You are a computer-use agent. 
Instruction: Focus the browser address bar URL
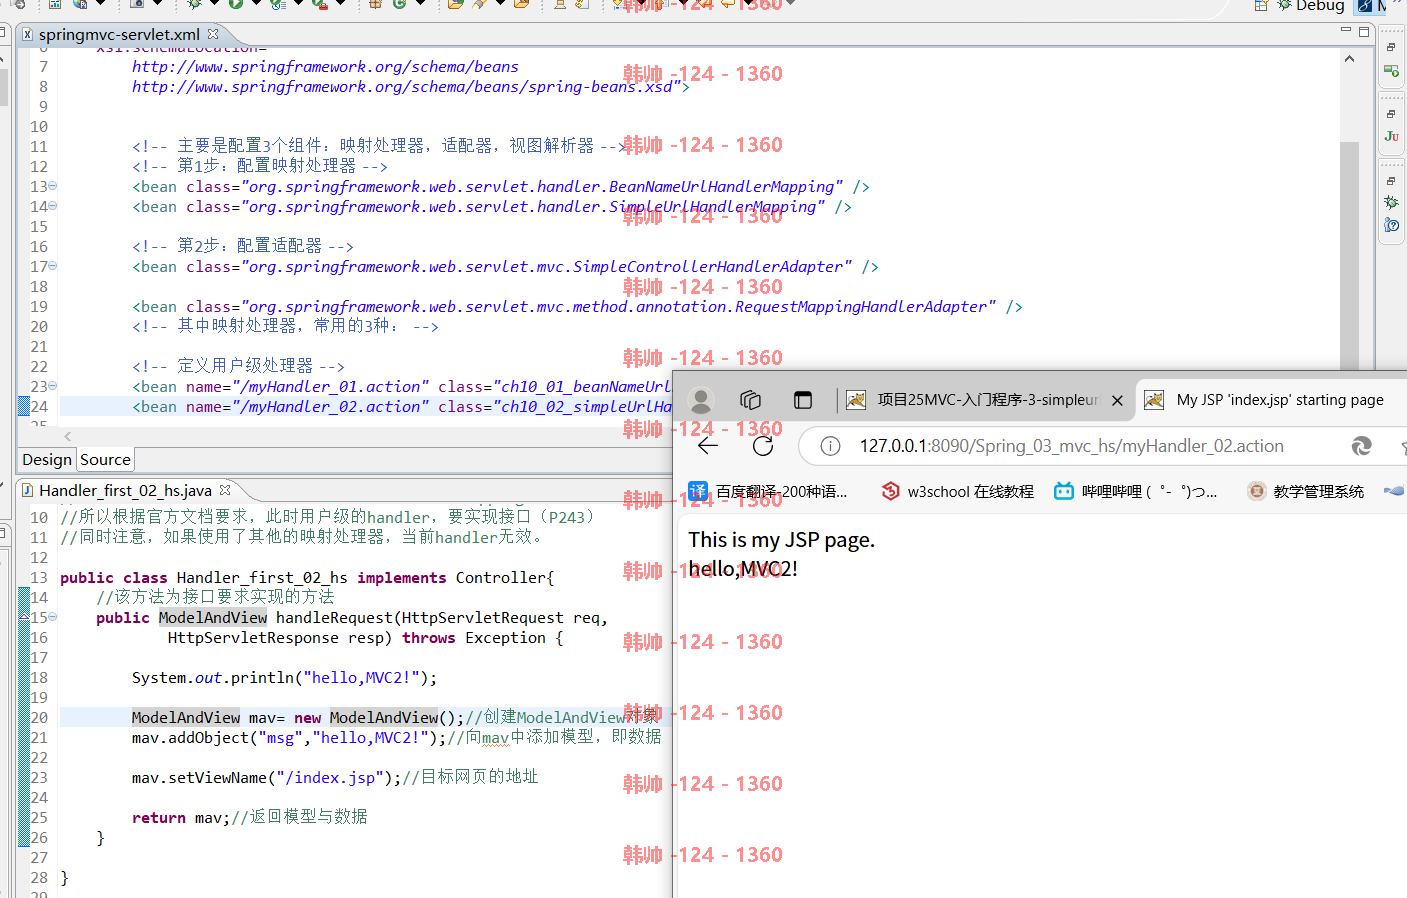(1071, 446)
